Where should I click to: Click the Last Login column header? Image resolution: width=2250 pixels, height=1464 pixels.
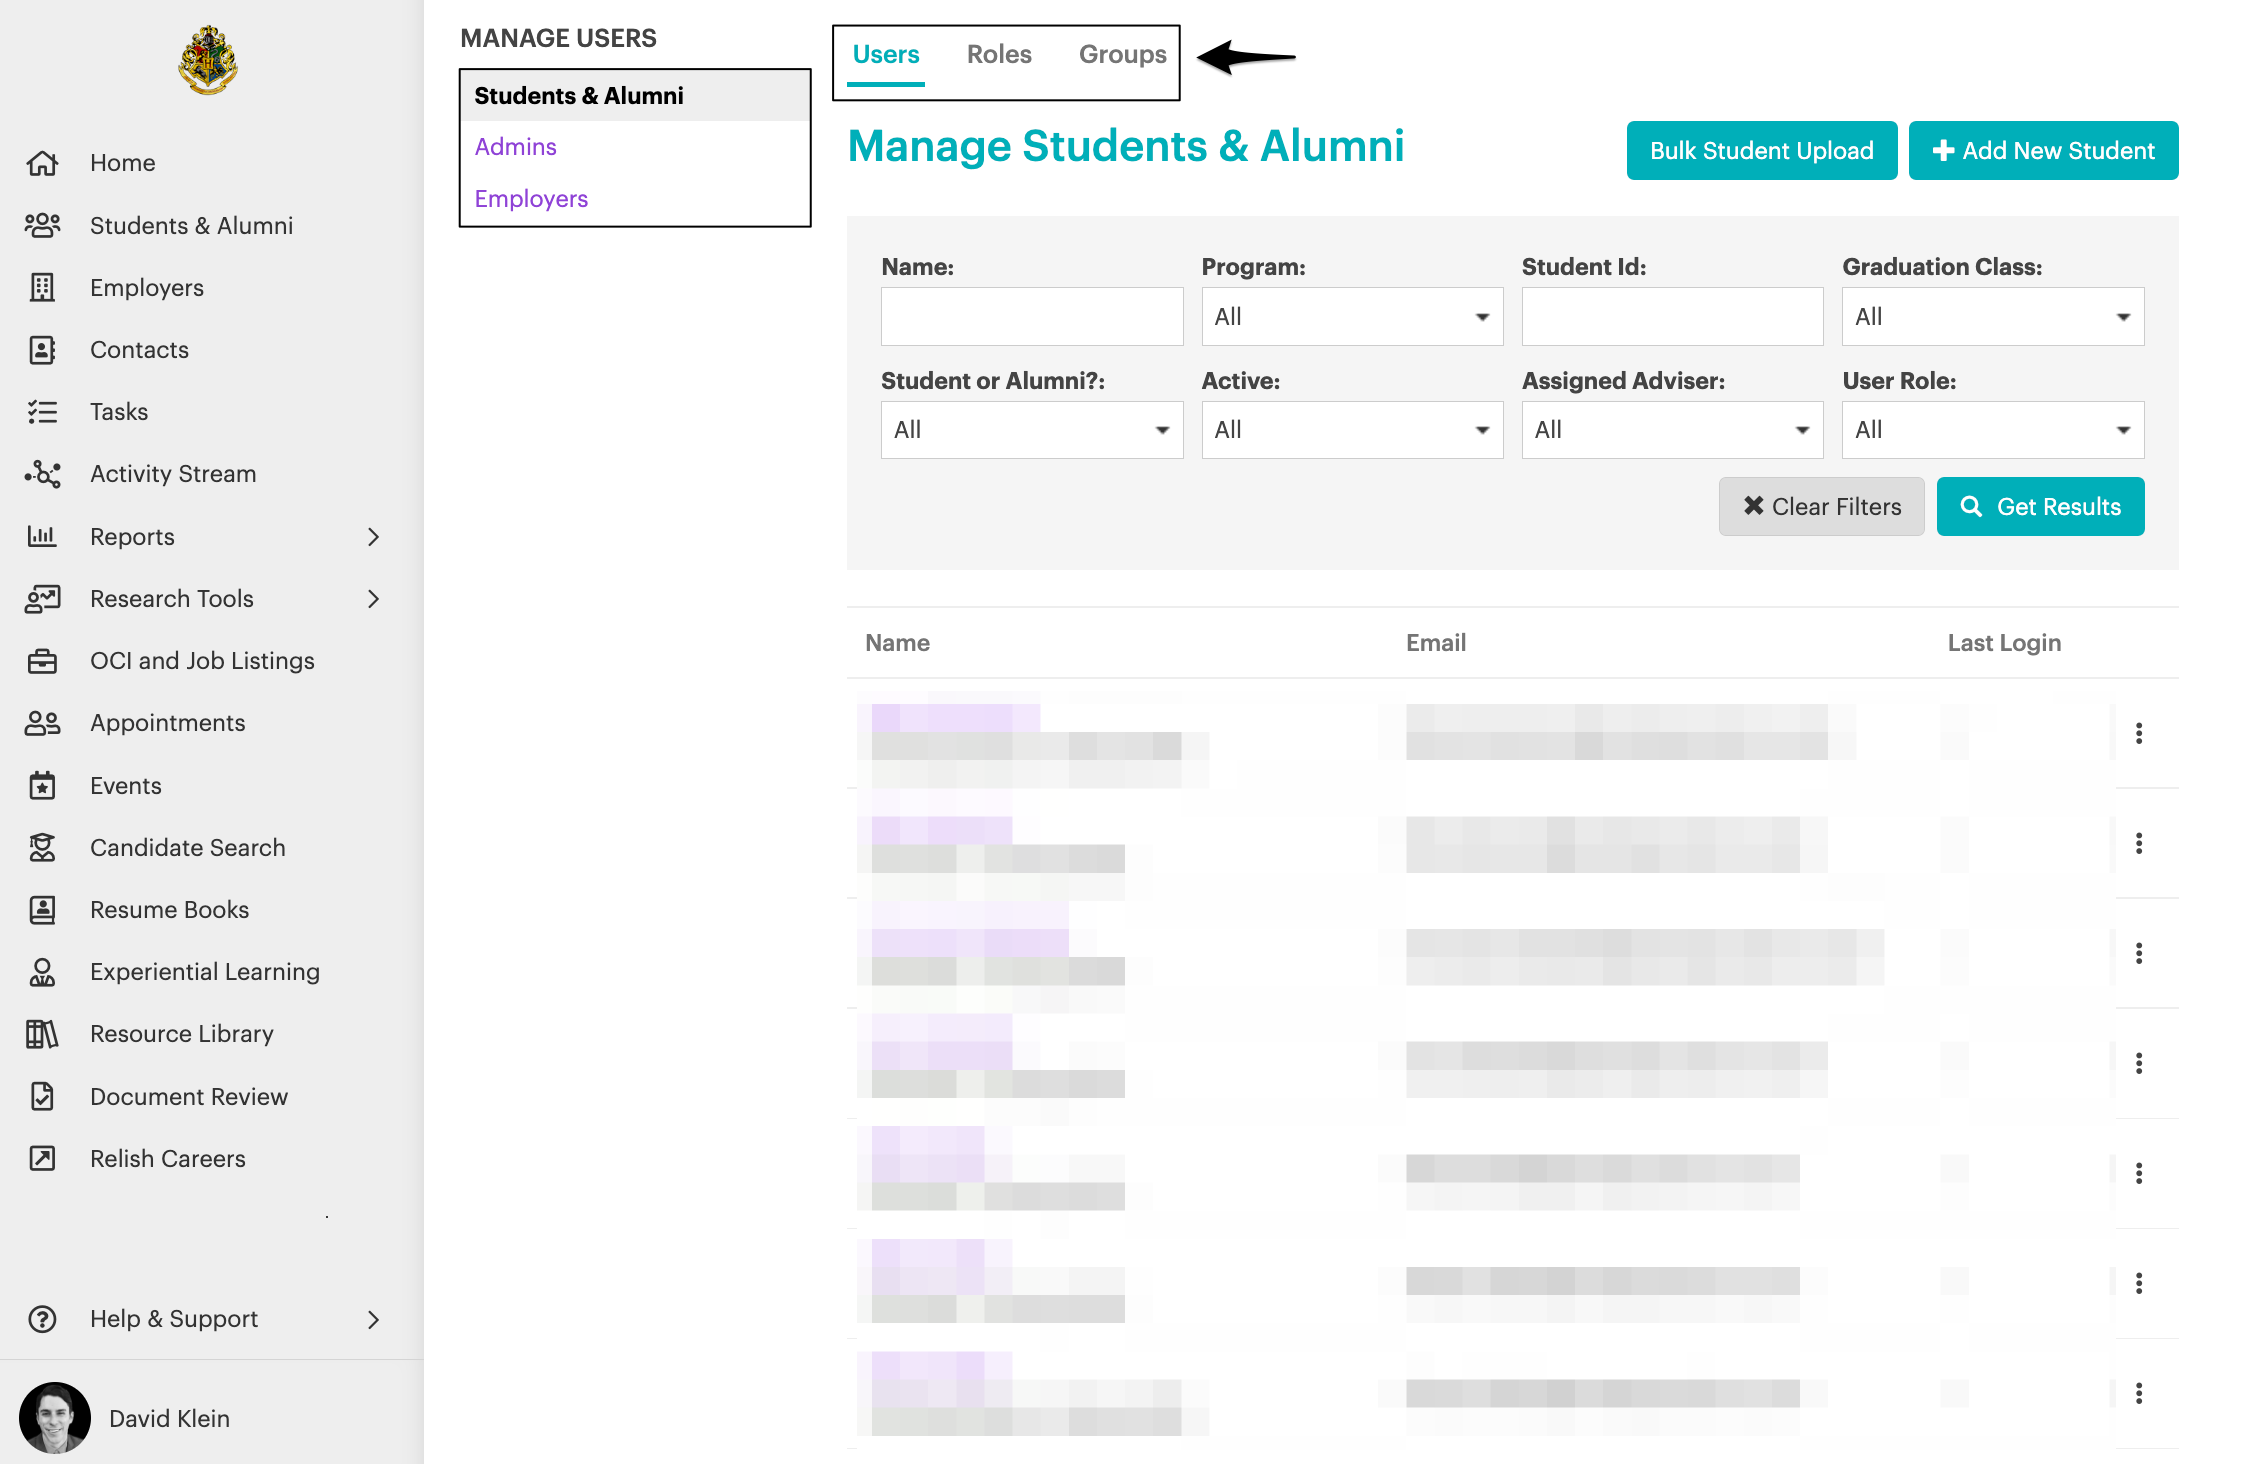[2004, 643]
